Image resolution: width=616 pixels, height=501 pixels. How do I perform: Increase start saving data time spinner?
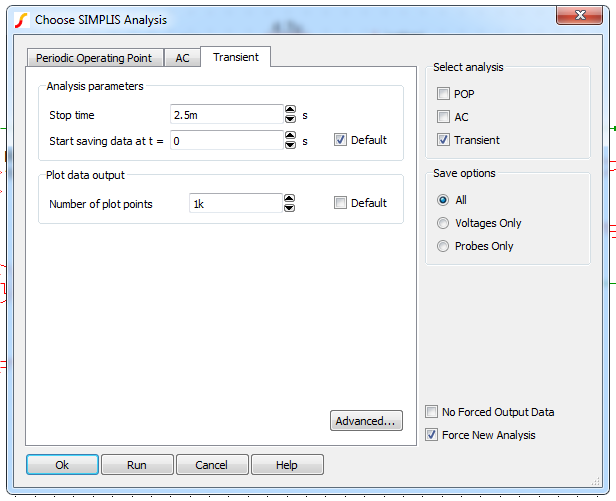pyautogui.click(x=290, y=135)
